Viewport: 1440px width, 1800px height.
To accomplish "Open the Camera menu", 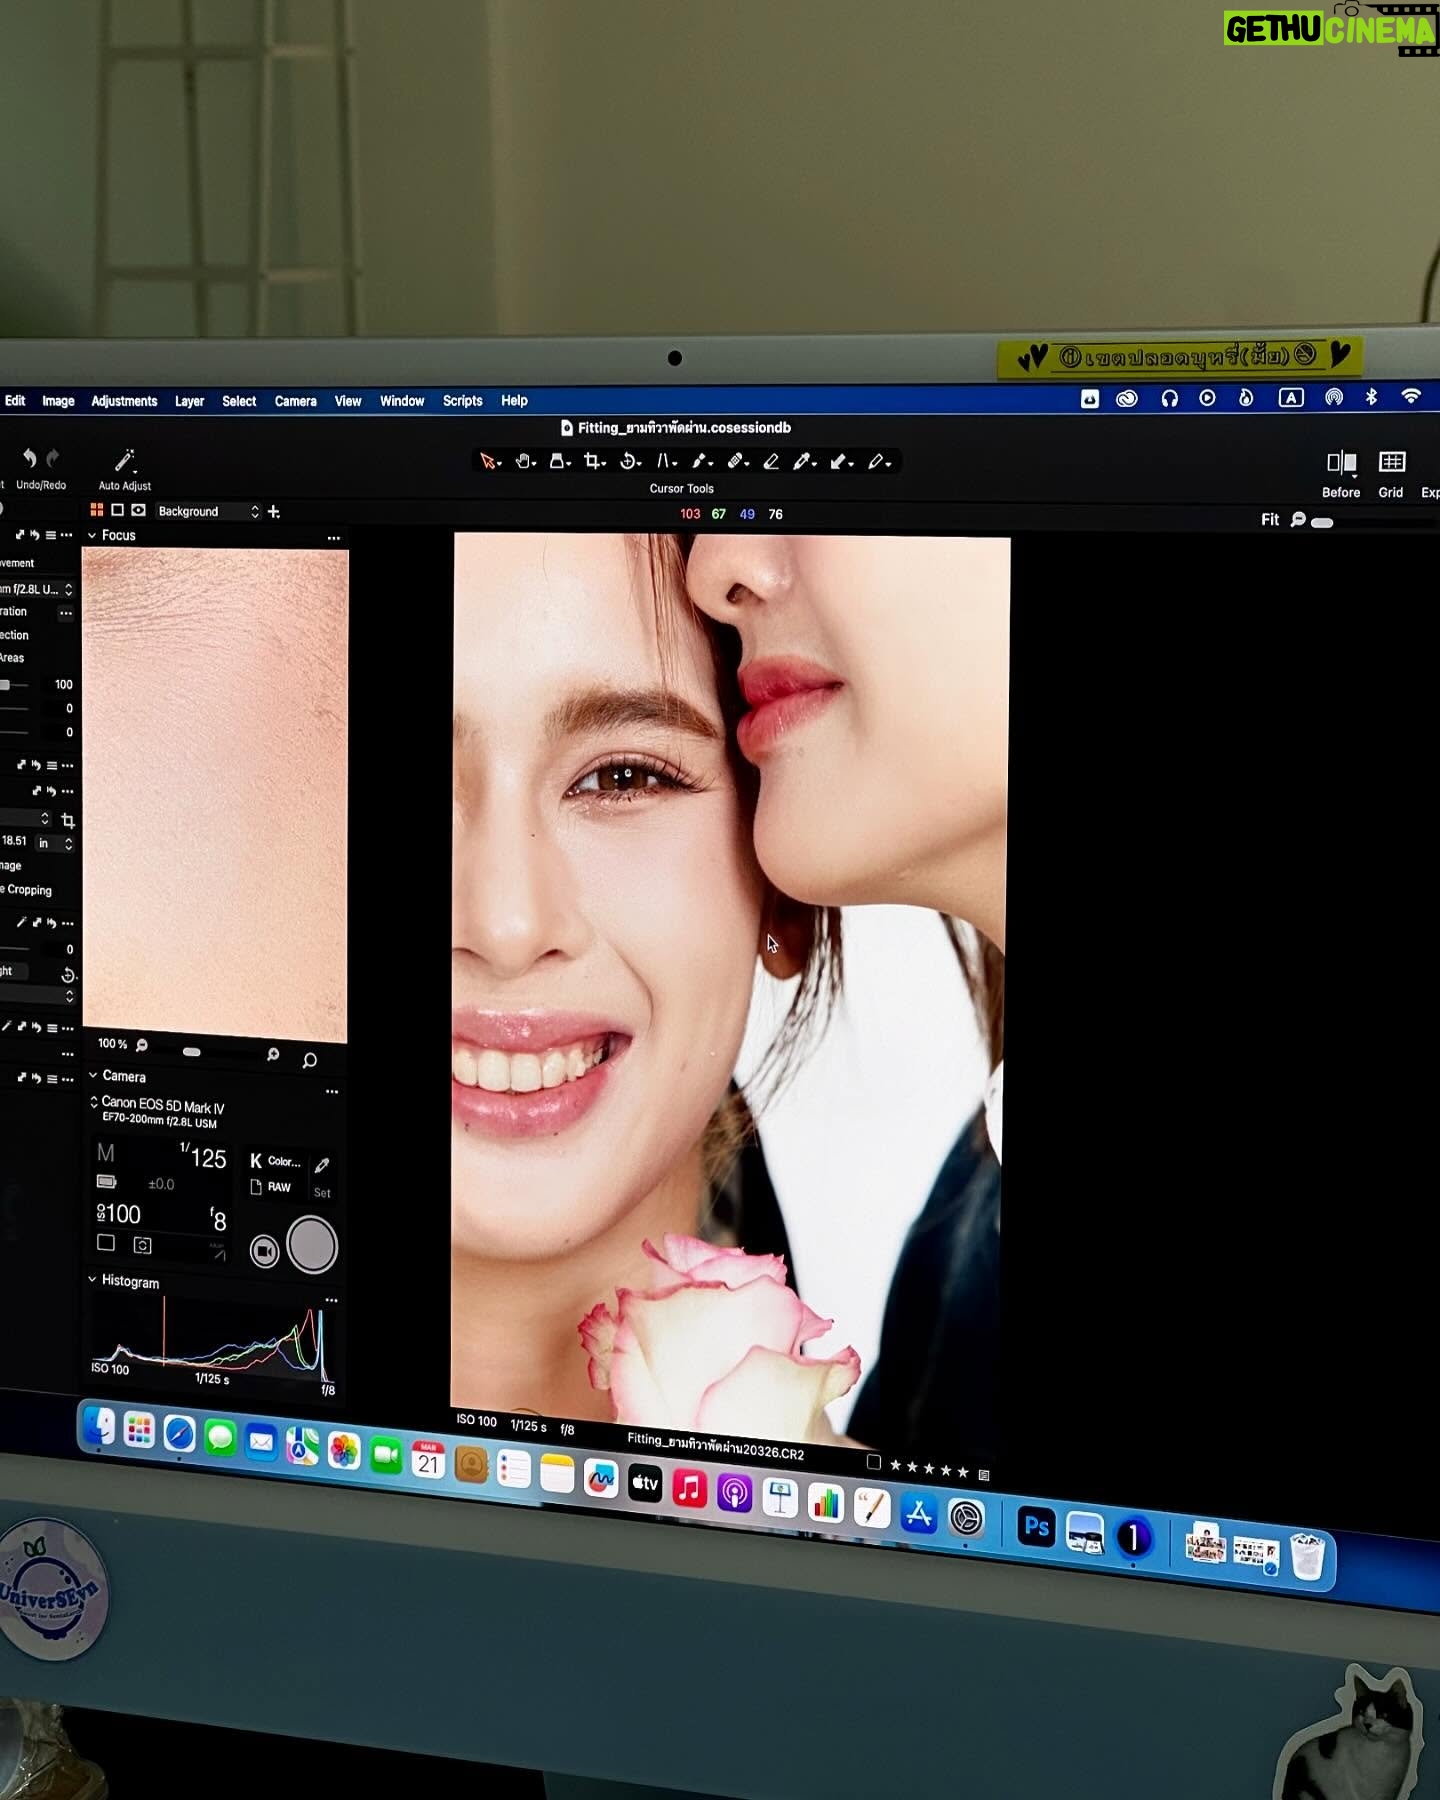I will (x=295, y=401).
